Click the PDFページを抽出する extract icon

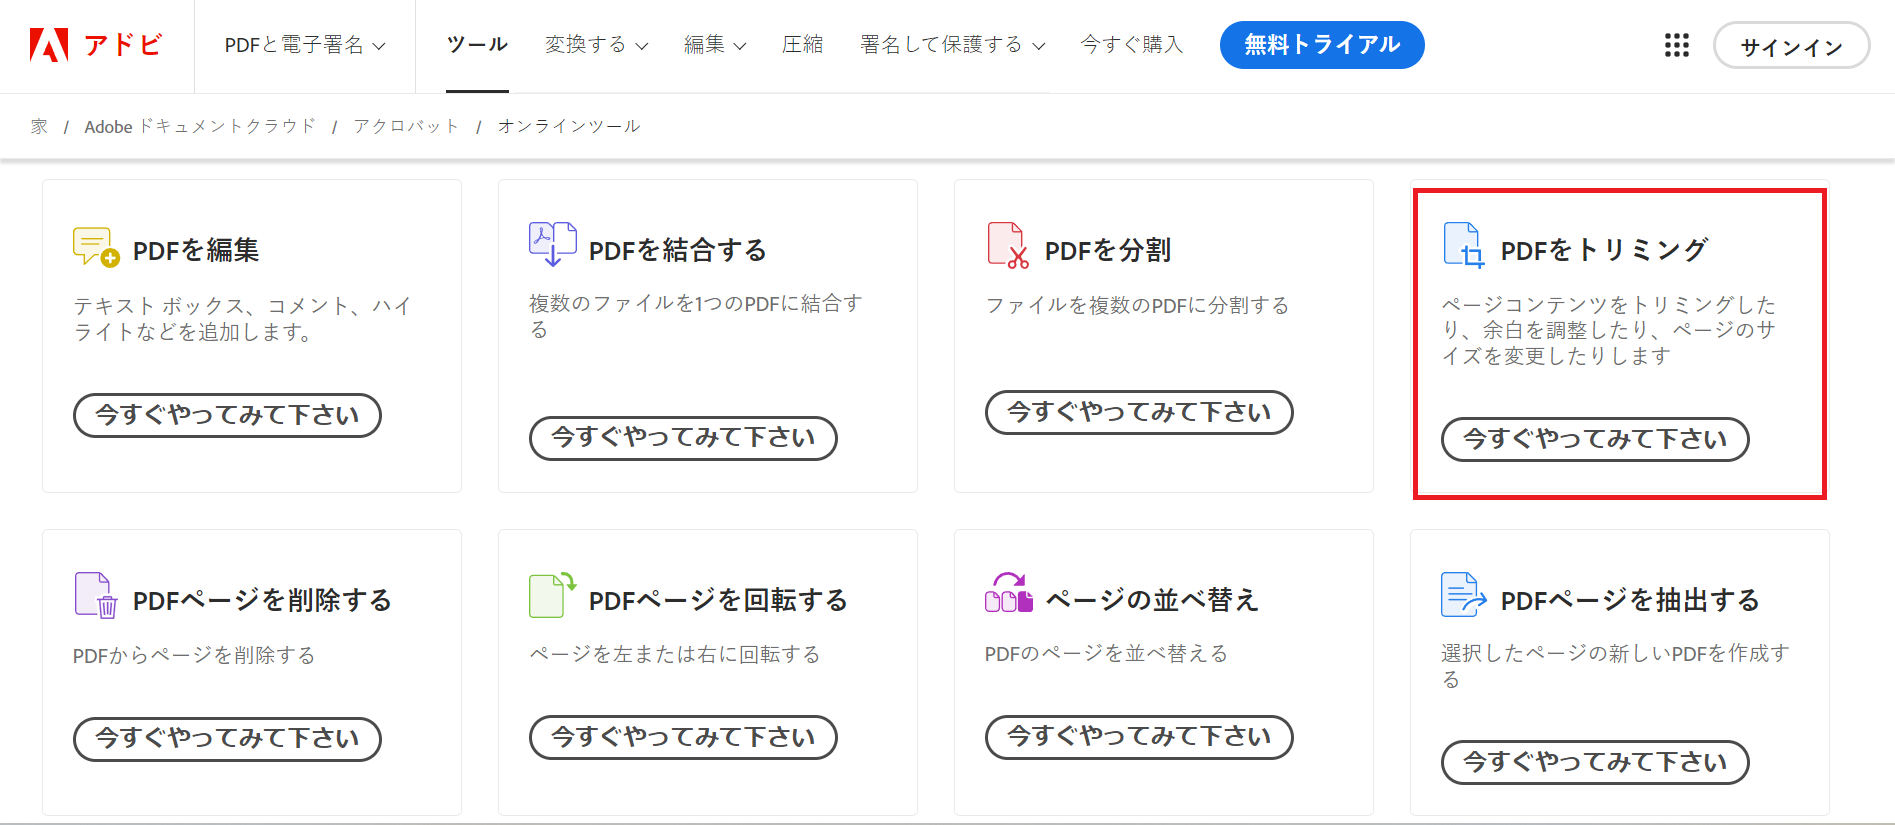point(1464,594)
